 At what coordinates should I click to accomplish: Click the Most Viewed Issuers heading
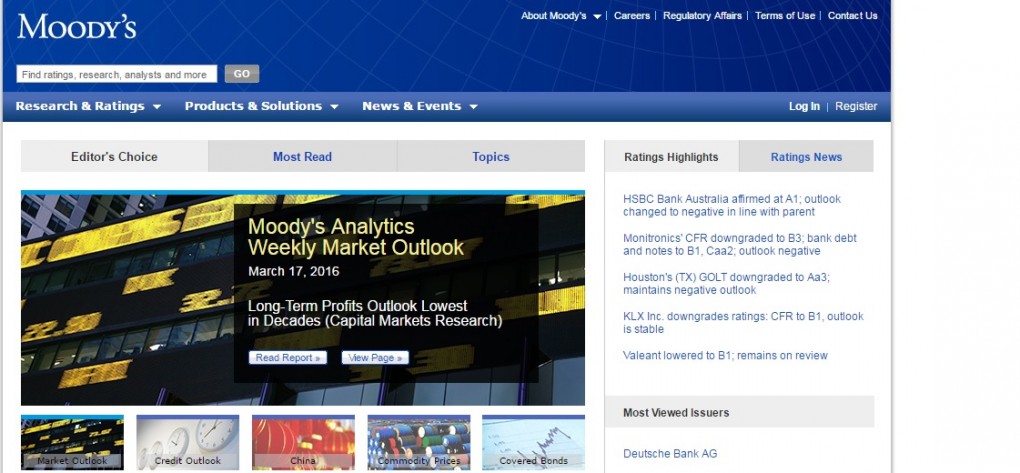point(676,412)
